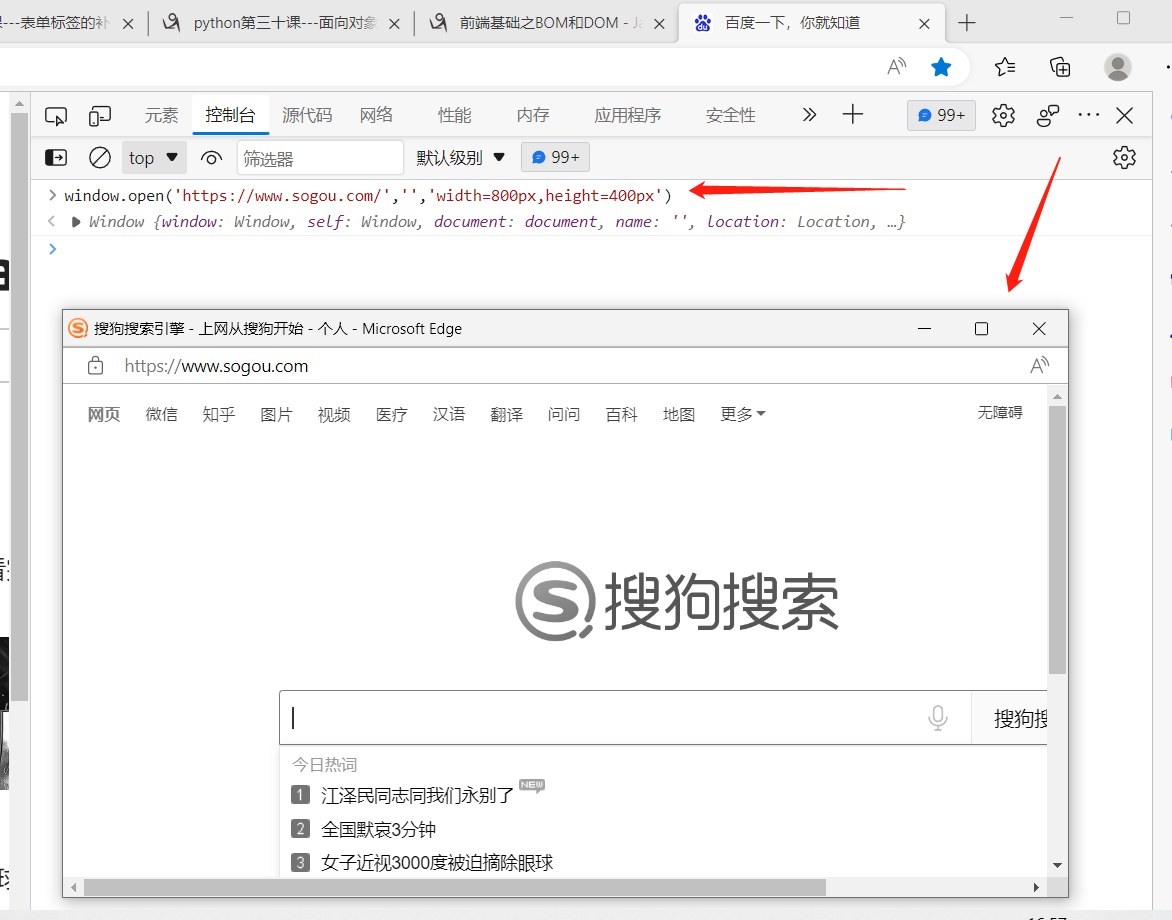The height and width of the screenshot is (920, 1172).
Task: Click read aloud icon in Sogou popup window
Action: click(x=1039, y=365)
